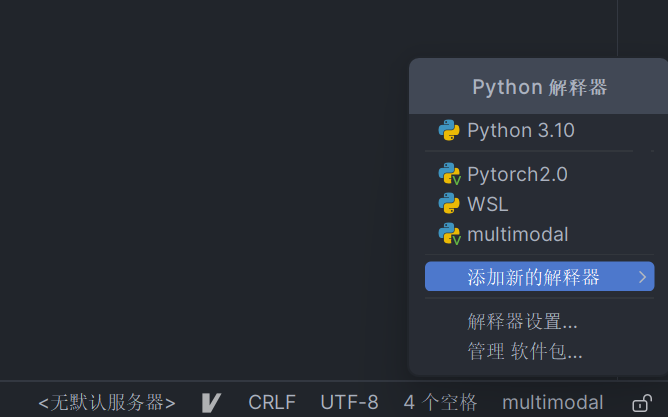Open the UTF-8 file encoding selector

point(349,403)
